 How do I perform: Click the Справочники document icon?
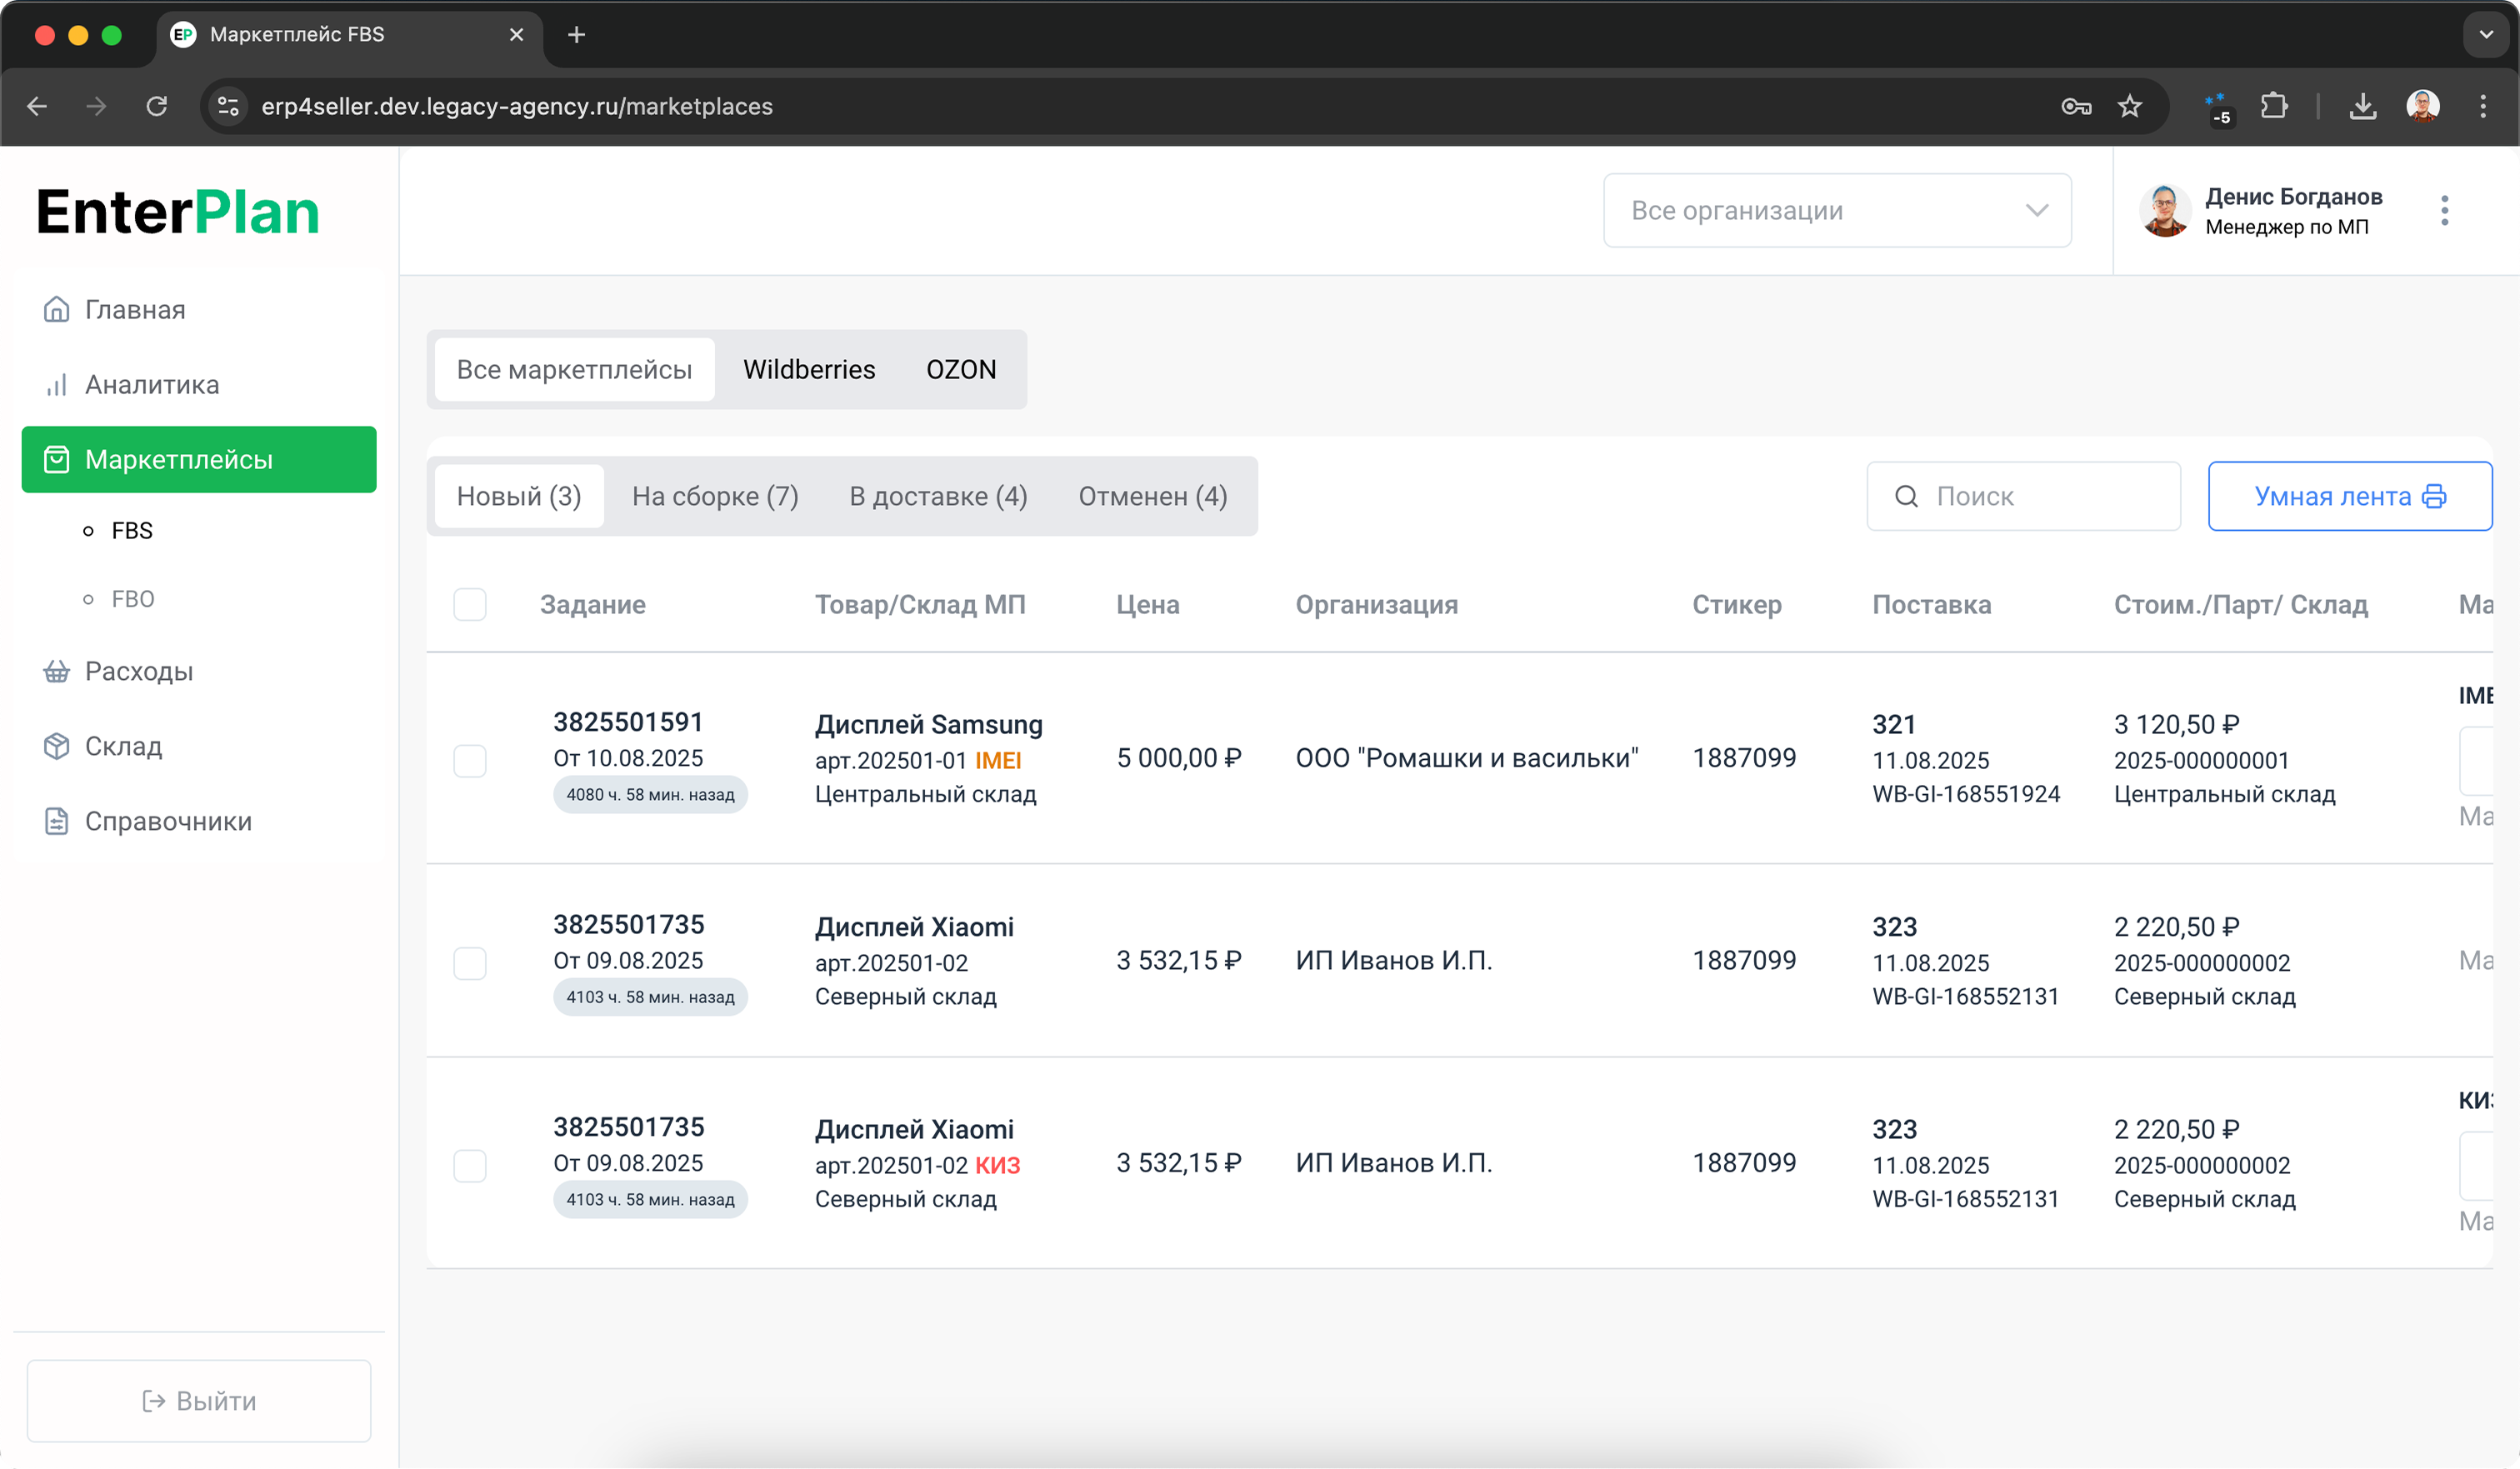(56, 821)
